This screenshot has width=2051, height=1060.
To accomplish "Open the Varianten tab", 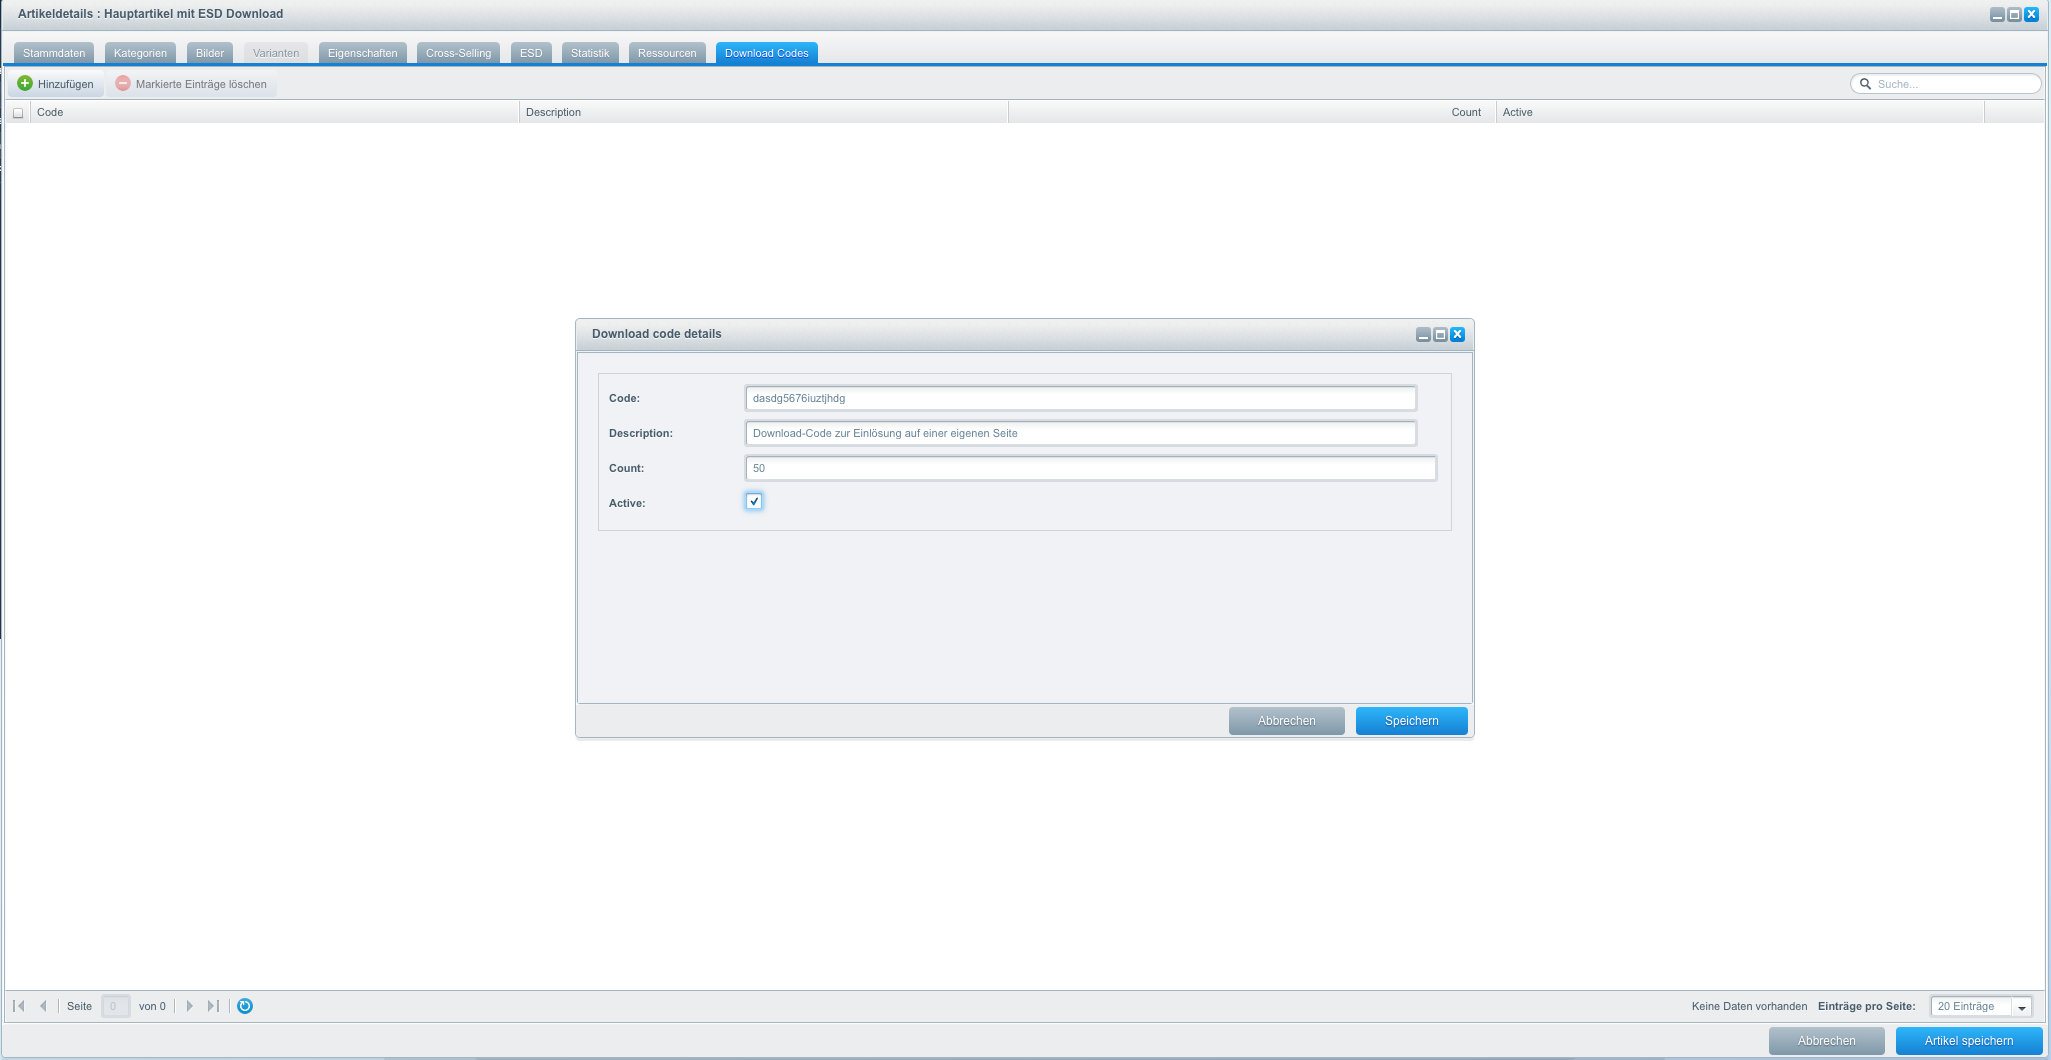I will click(276, 53).
